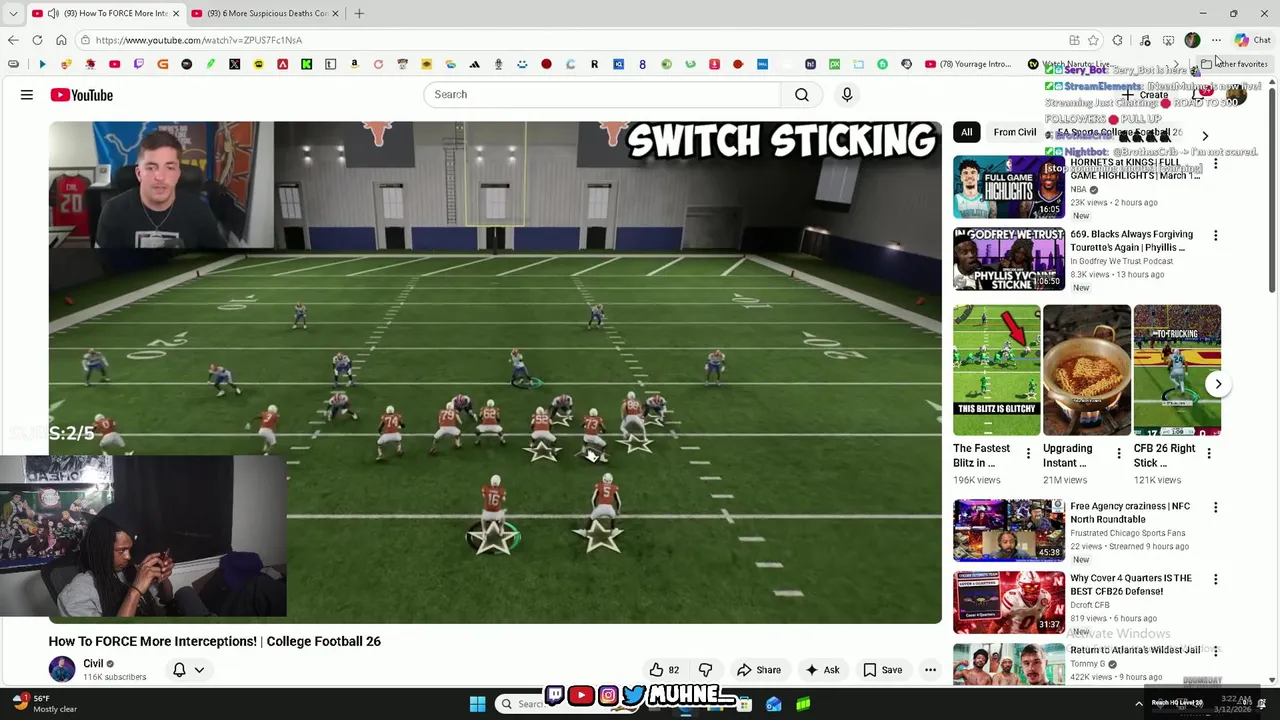
Task: Go to the YouTube home logo
Action: (82, 95)
